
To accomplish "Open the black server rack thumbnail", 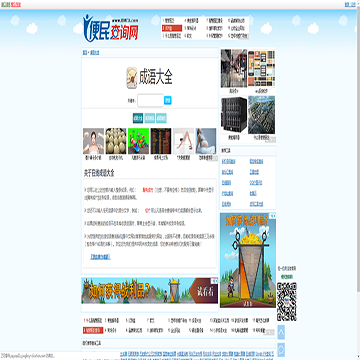I will click(234, 115).
